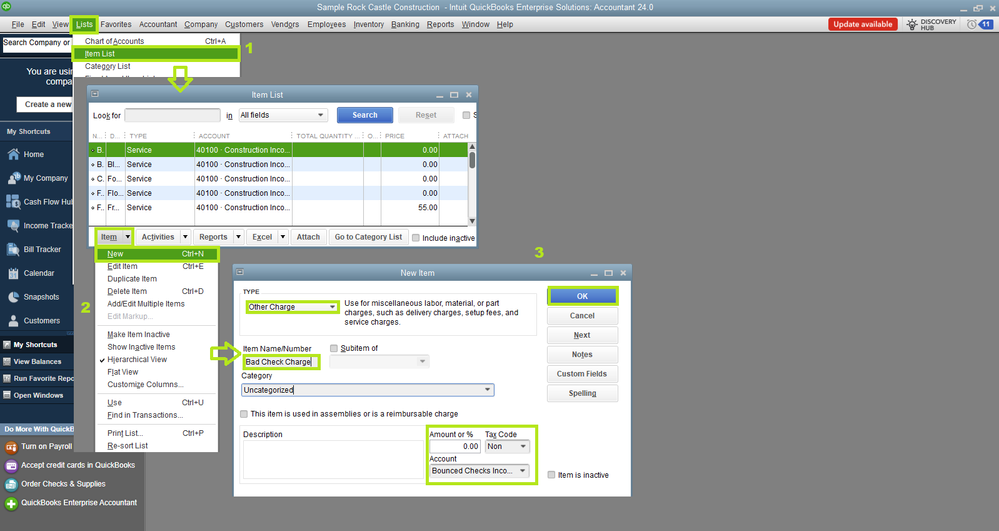Open the Banking menu
Screen dimensions: 999x531
405,24
